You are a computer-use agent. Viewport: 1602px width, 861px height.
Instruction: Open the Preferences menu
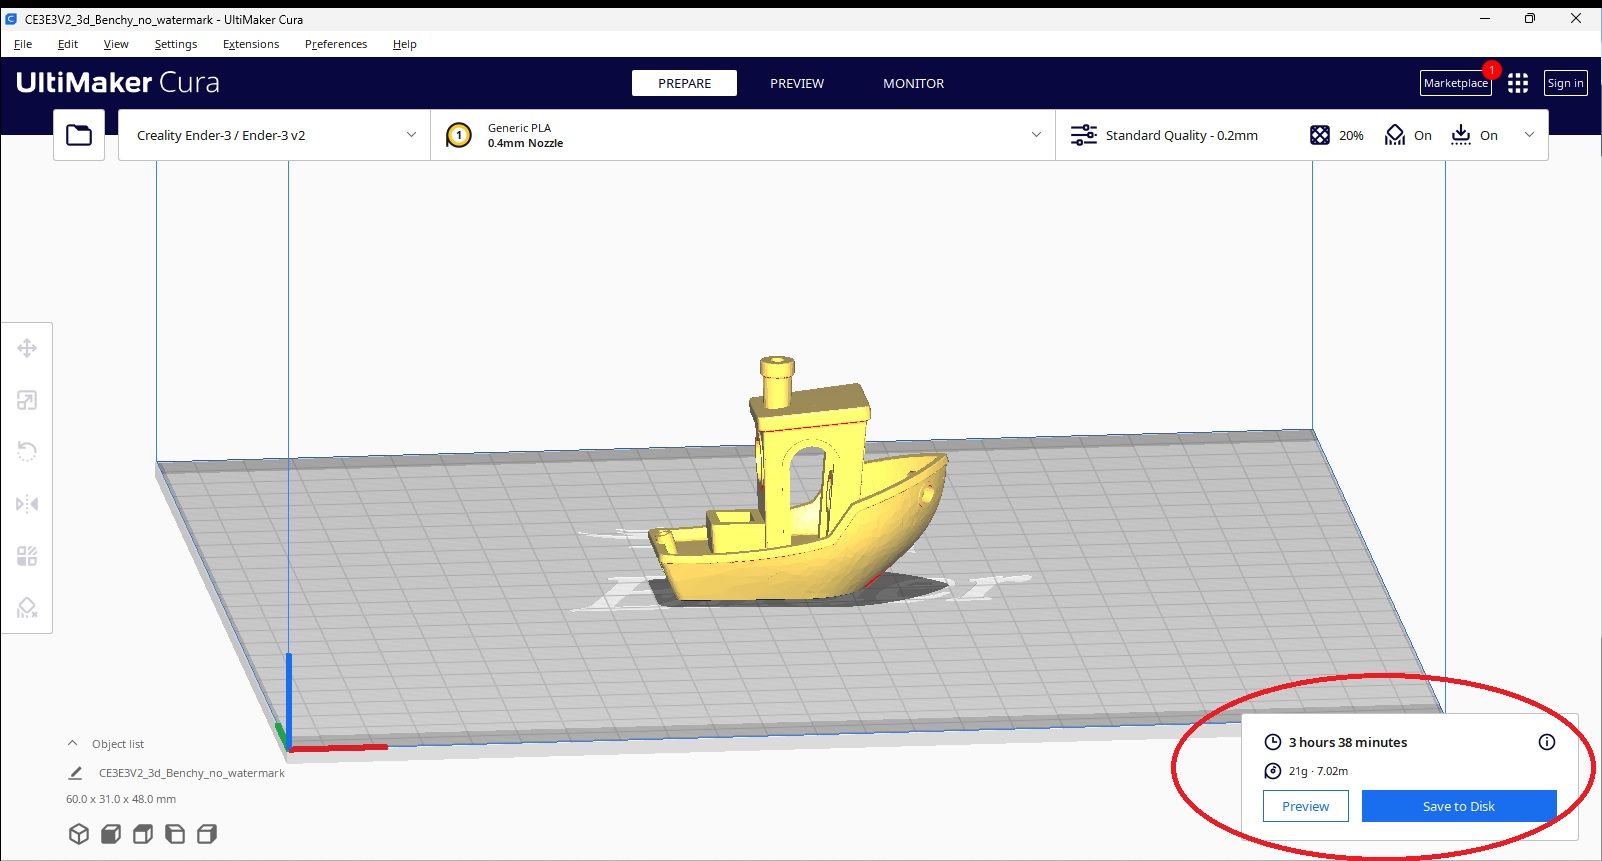click(336, 44)
